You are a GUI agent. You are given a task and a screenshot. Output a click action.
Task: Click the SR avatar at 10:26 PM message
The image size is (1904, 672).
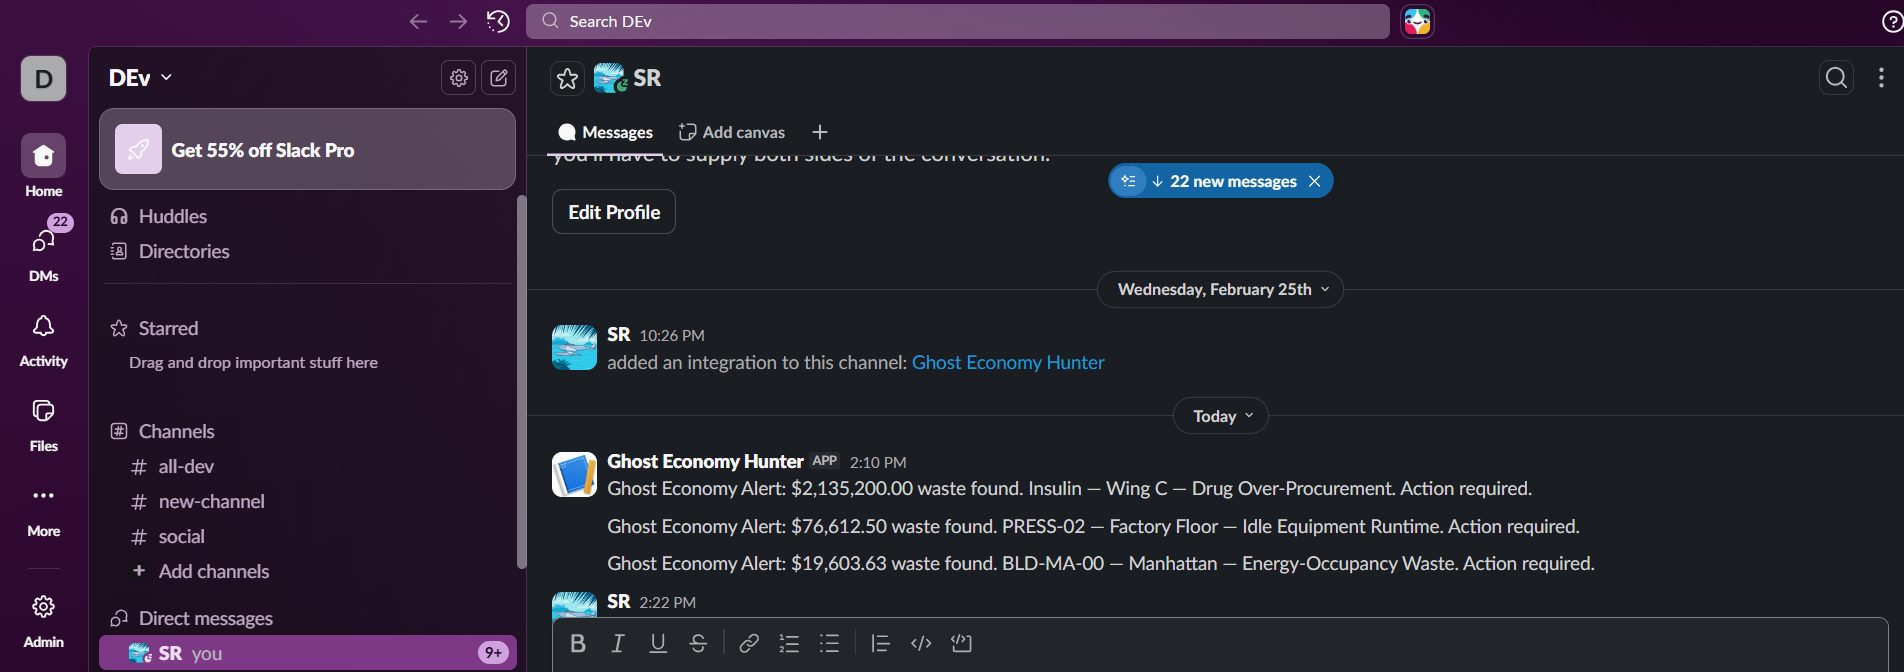point(574,347)
